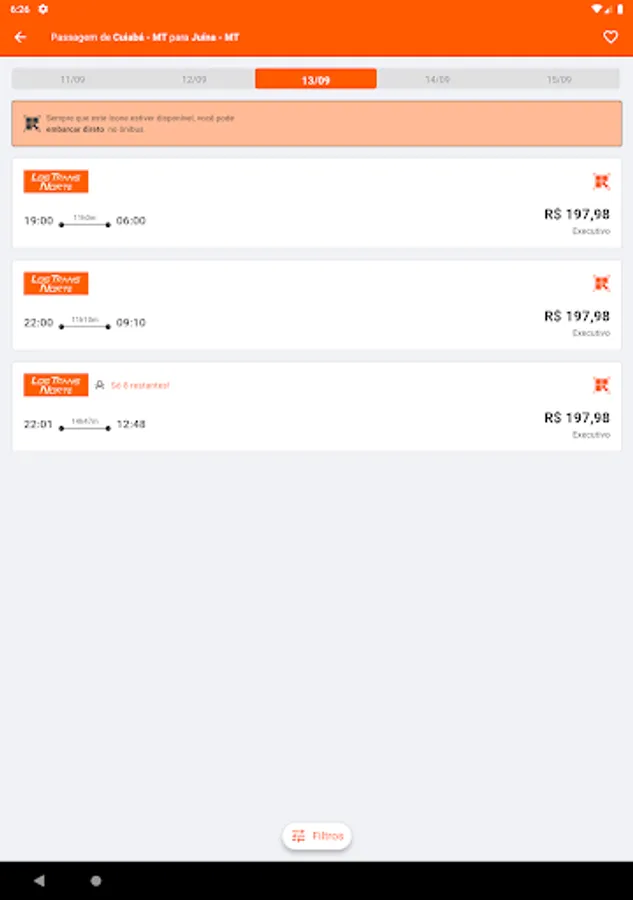Viewport: 633px width, 900px height.
Task: Tap the 19h0m journey duration timeline
Action: point(85,222)
